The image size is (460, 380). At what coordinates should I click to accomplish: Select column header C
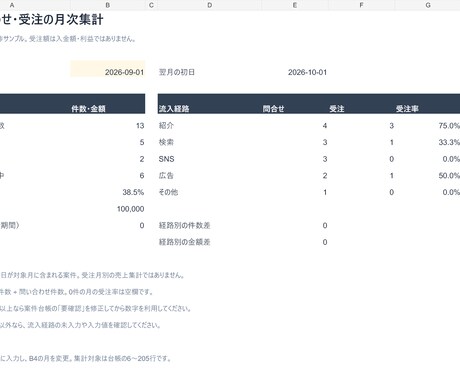coord(151,5)
